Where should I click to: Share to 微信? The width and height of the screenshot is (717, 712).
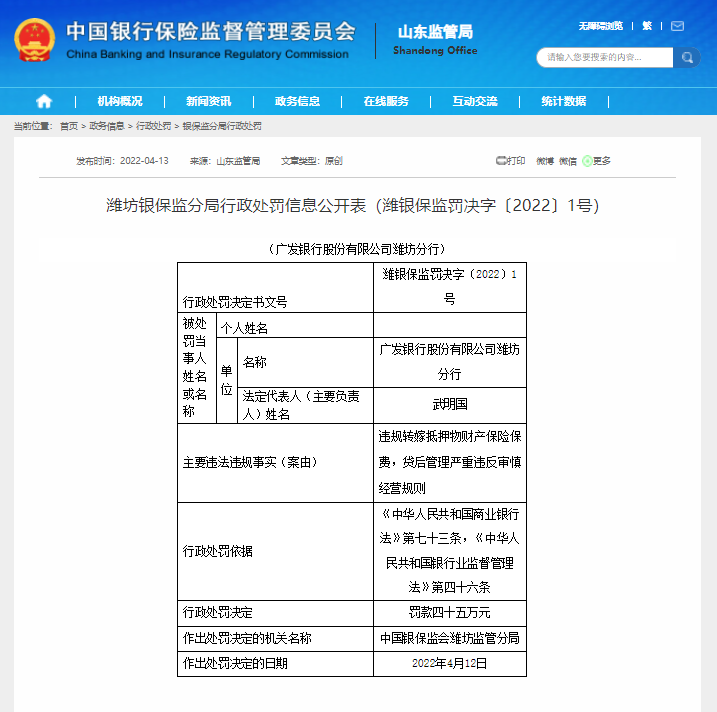click(567, 161)
